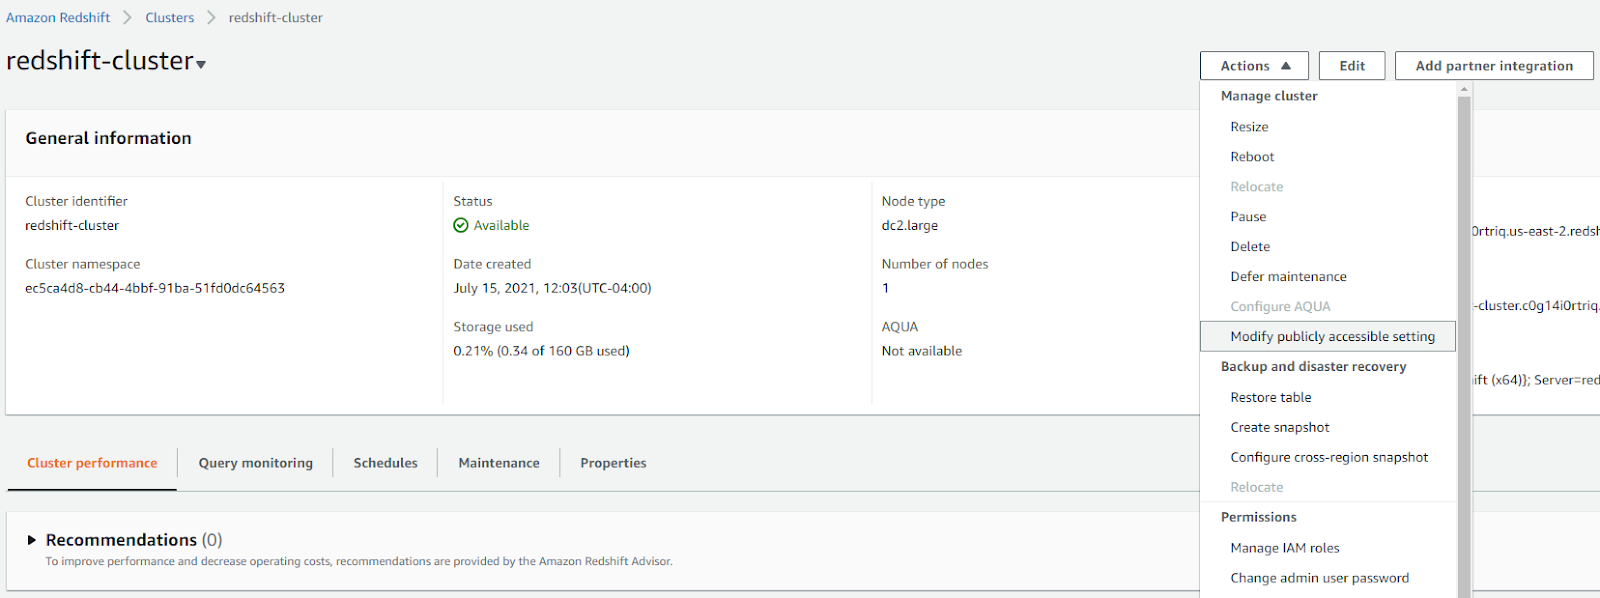Click the scroll-up arrow of Actions menu

tap(1464, 90)
